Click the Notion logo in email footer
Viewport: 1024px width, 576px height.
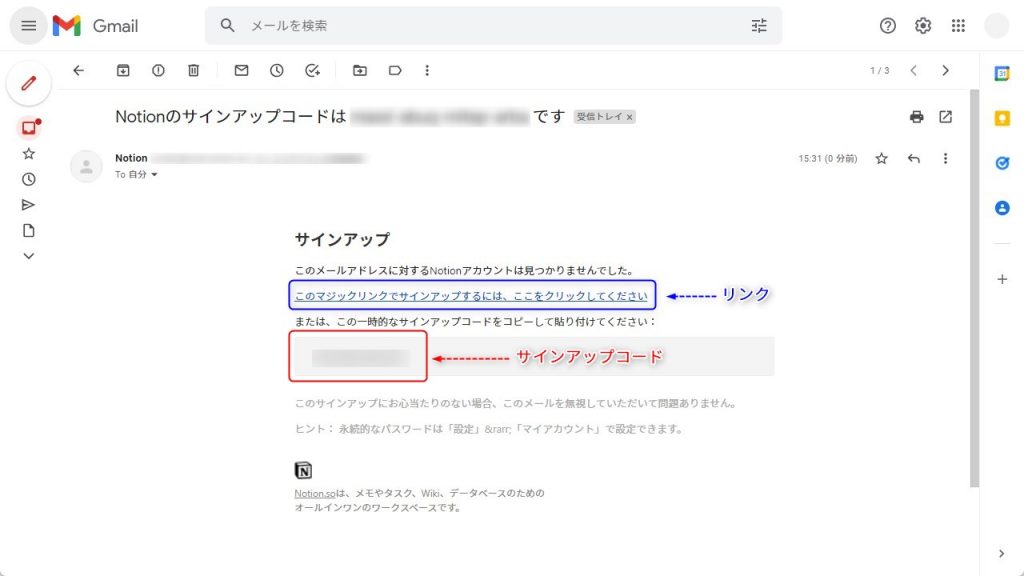click(x=303, y=470)
